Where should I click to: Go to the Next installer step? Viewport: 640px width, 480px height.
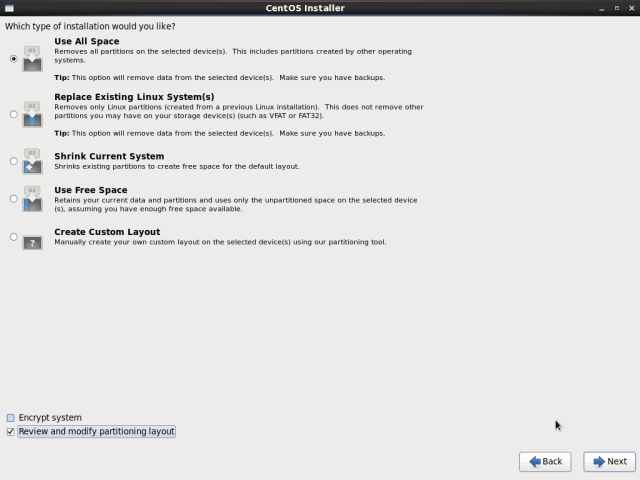pyautogui.click(x=609, y=461)
